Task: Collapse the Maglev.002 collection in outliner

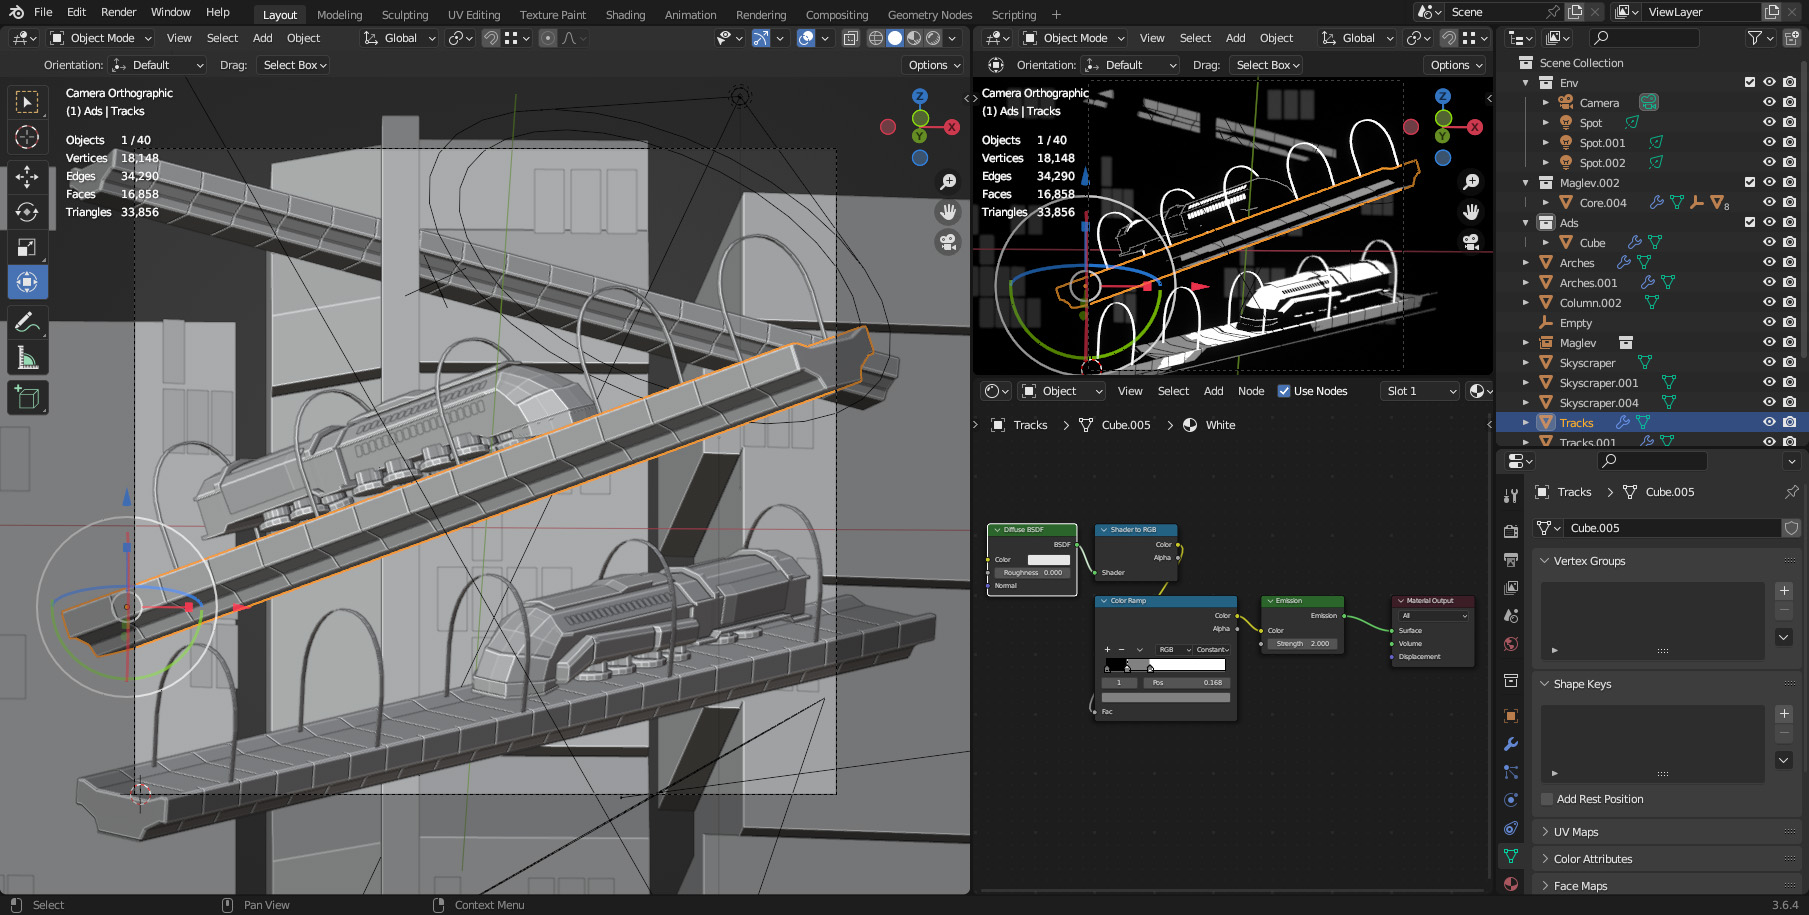Action: (x=1525, y=183)
